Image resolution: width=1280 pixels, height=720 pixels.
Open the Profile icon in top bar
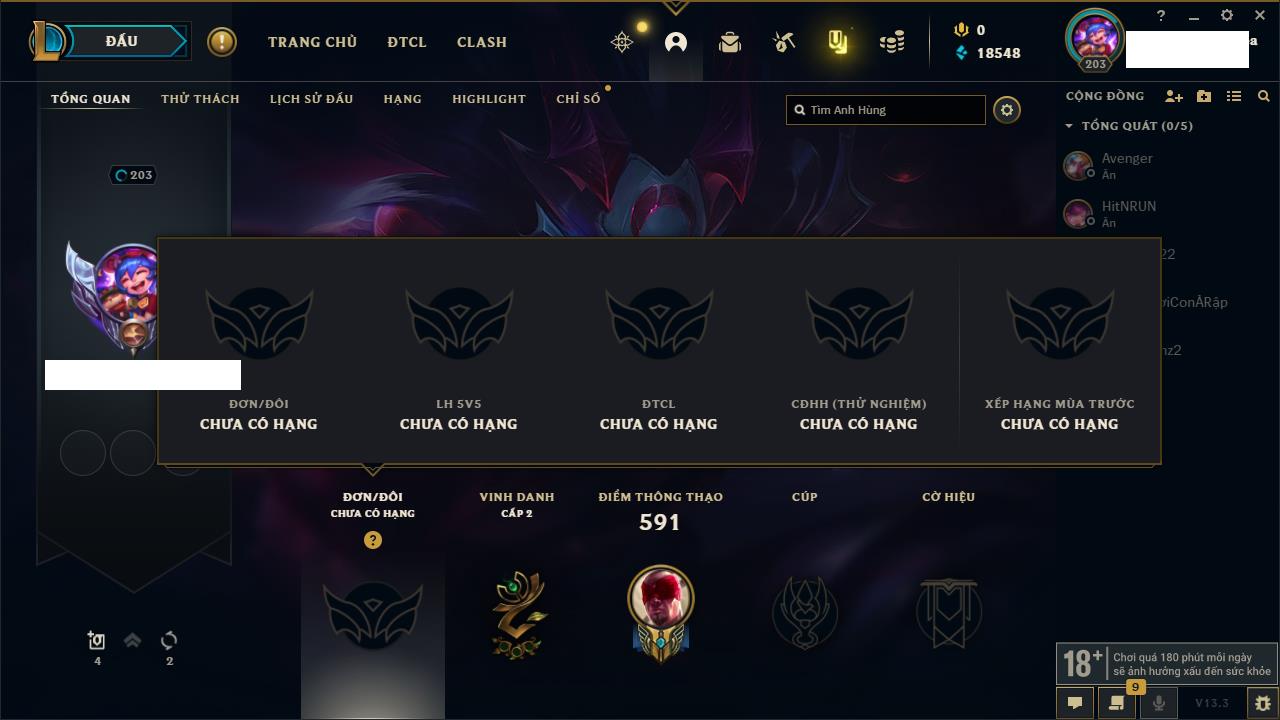(676, 42)
